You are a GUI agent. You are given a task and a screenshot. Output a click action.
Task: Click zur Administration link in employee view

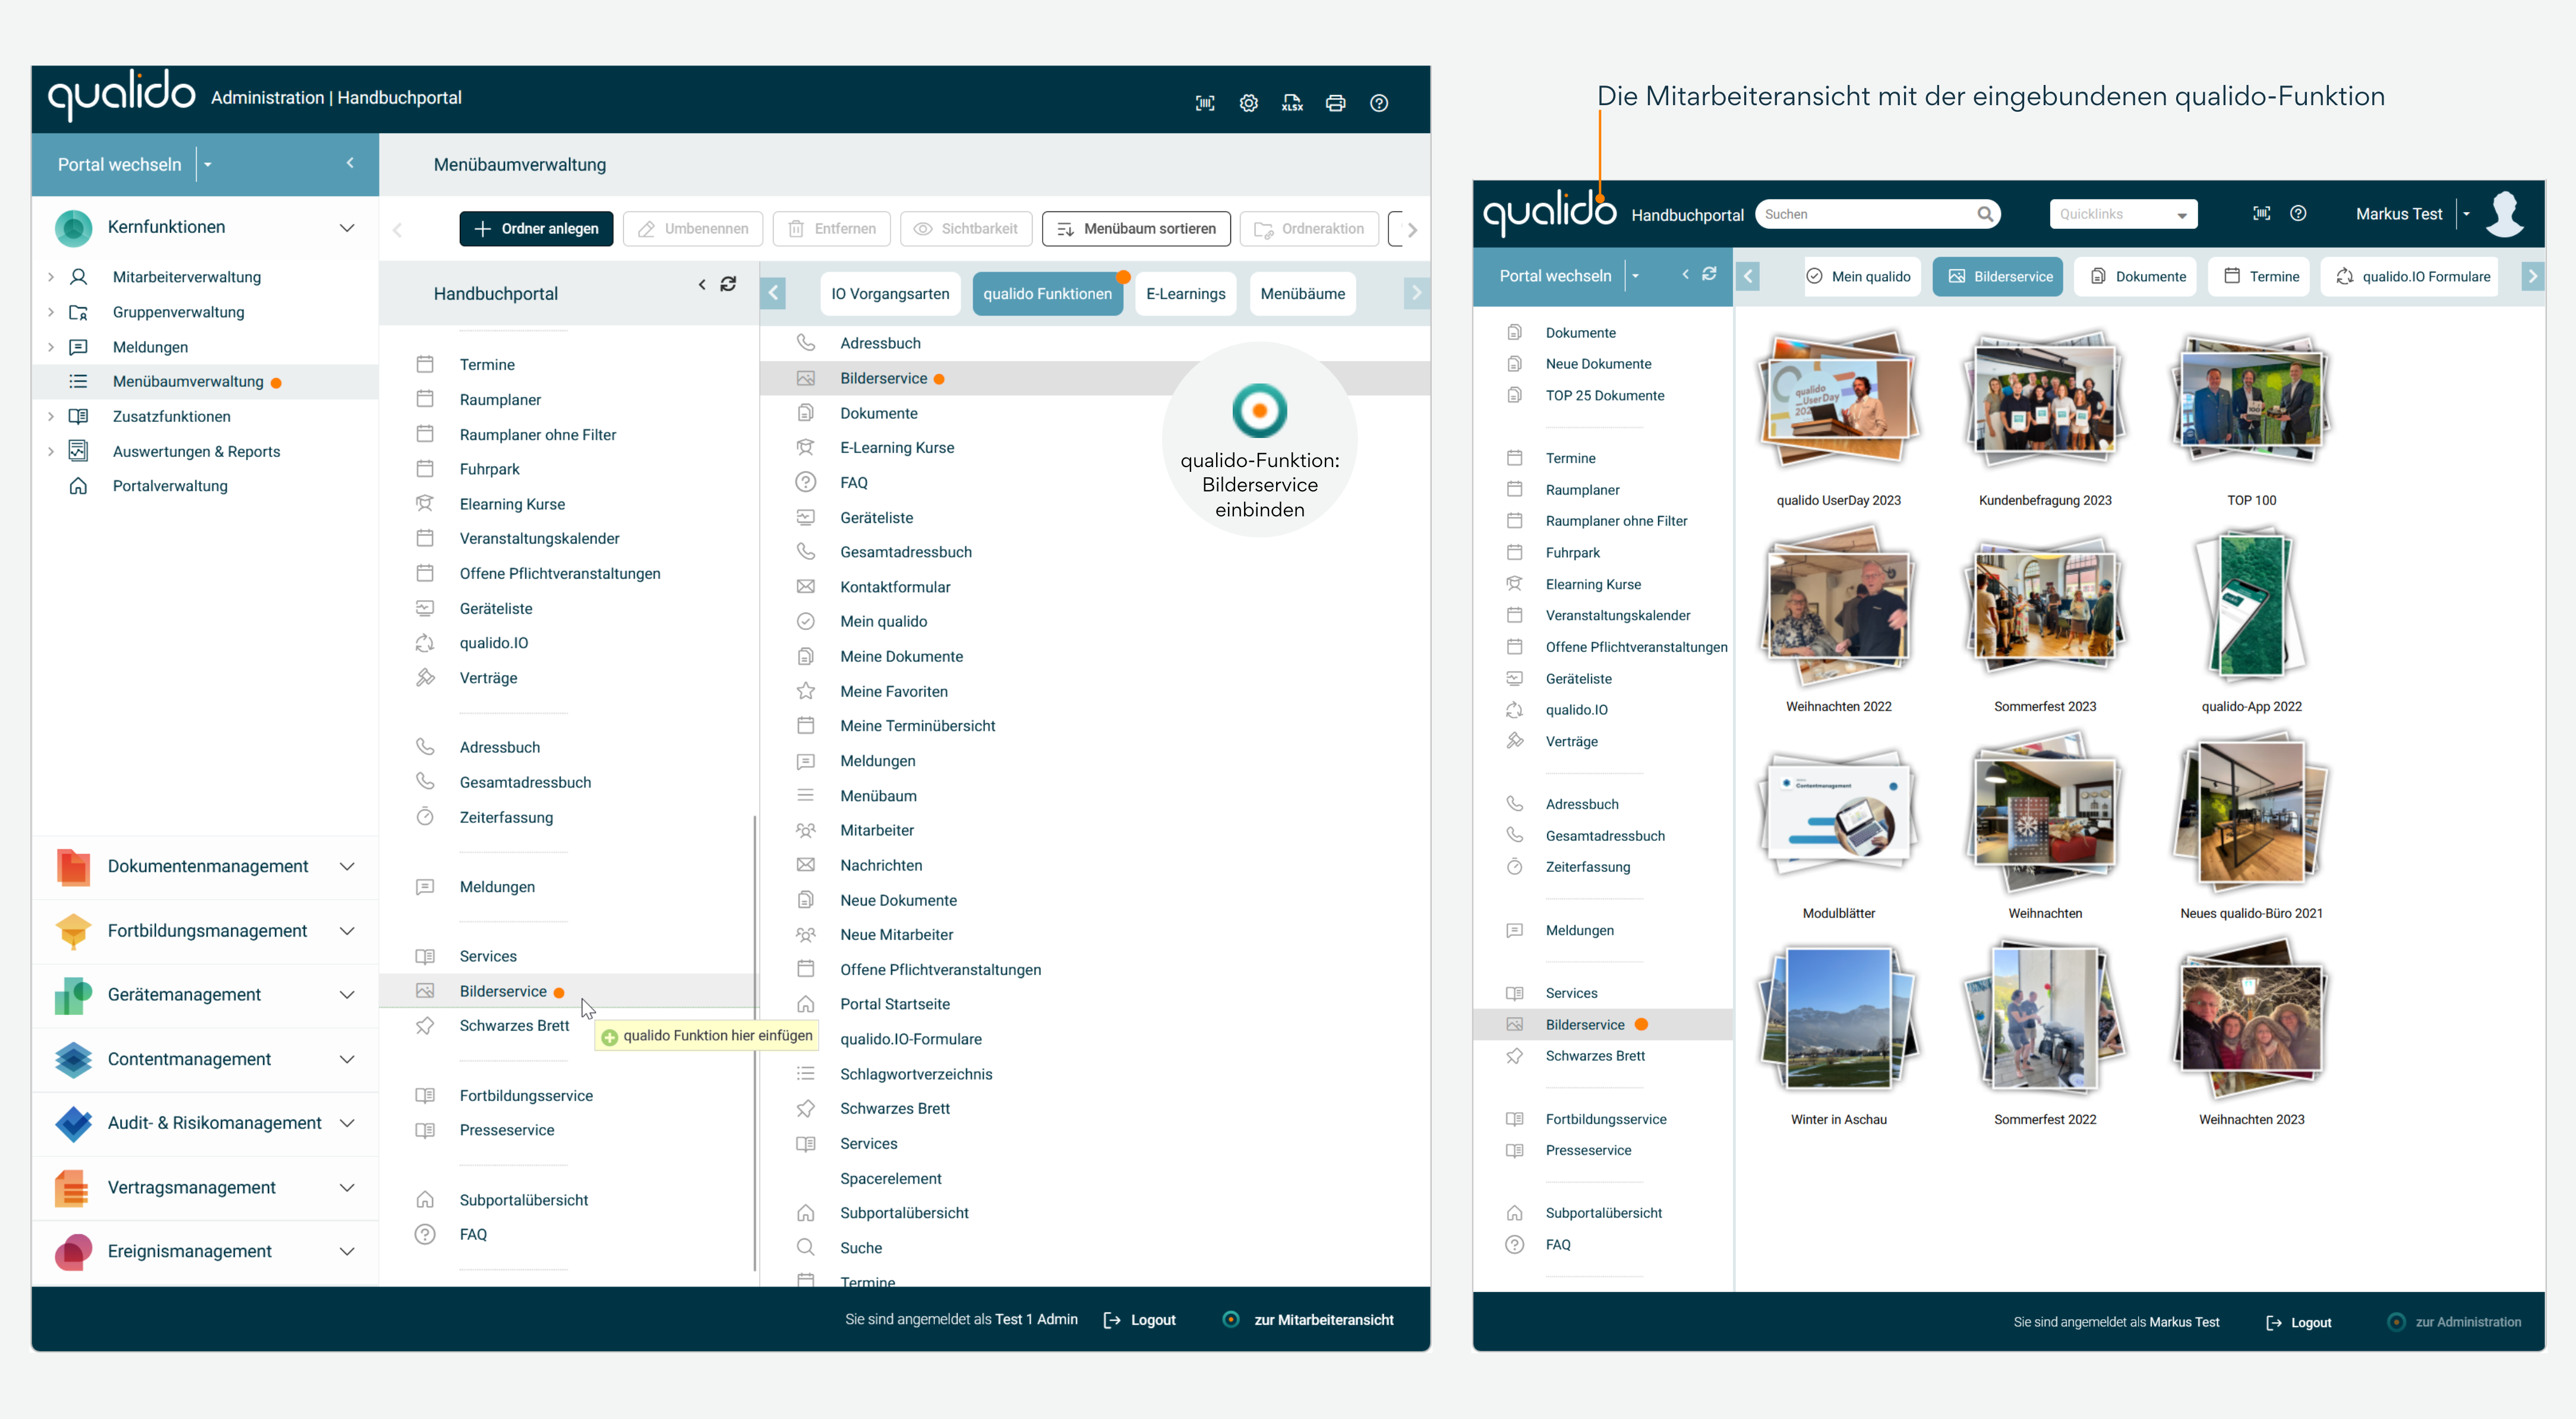click(x=2455, y=1321)
